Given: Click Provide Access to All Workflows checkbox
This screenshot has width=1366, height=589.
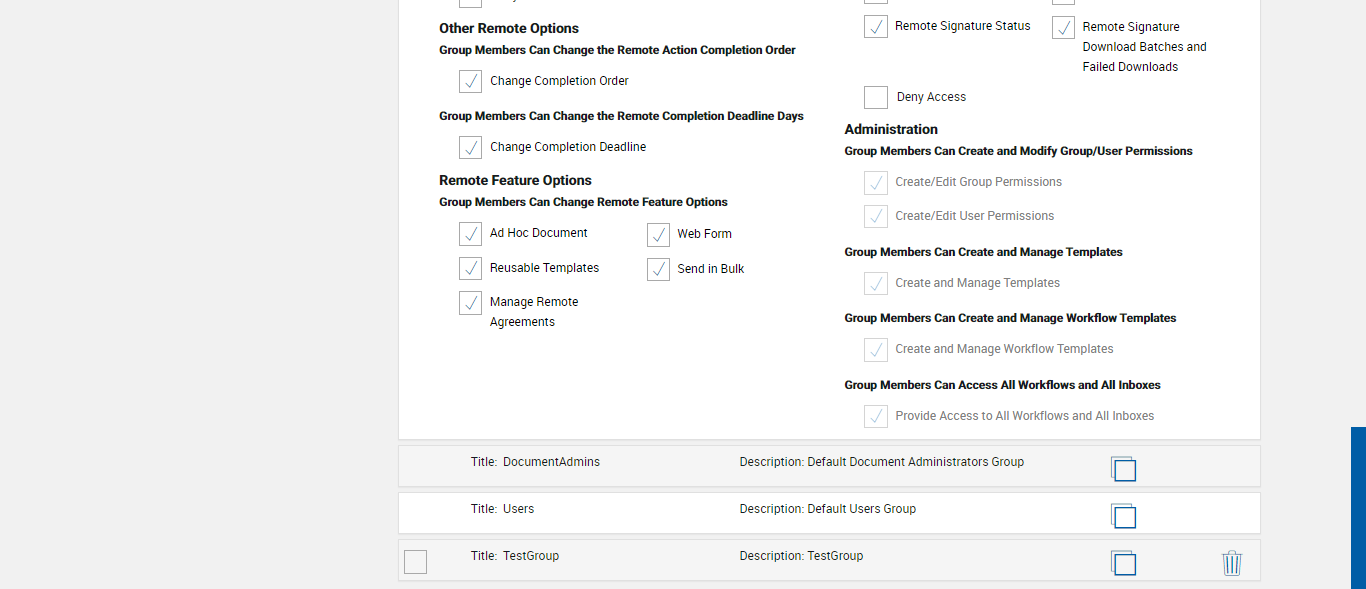Looking at the screenshot, I should point(876,416).
